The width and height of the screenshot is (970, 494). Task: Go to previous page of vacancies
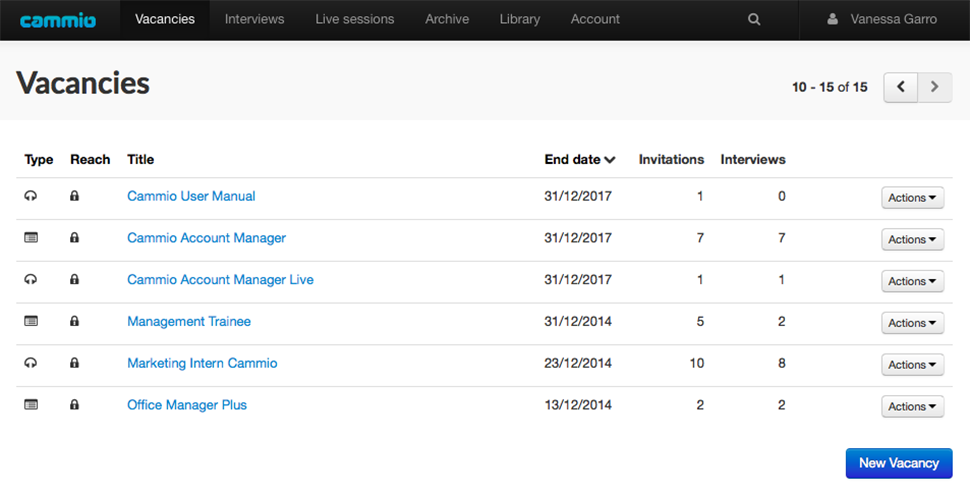pos(900,87)
